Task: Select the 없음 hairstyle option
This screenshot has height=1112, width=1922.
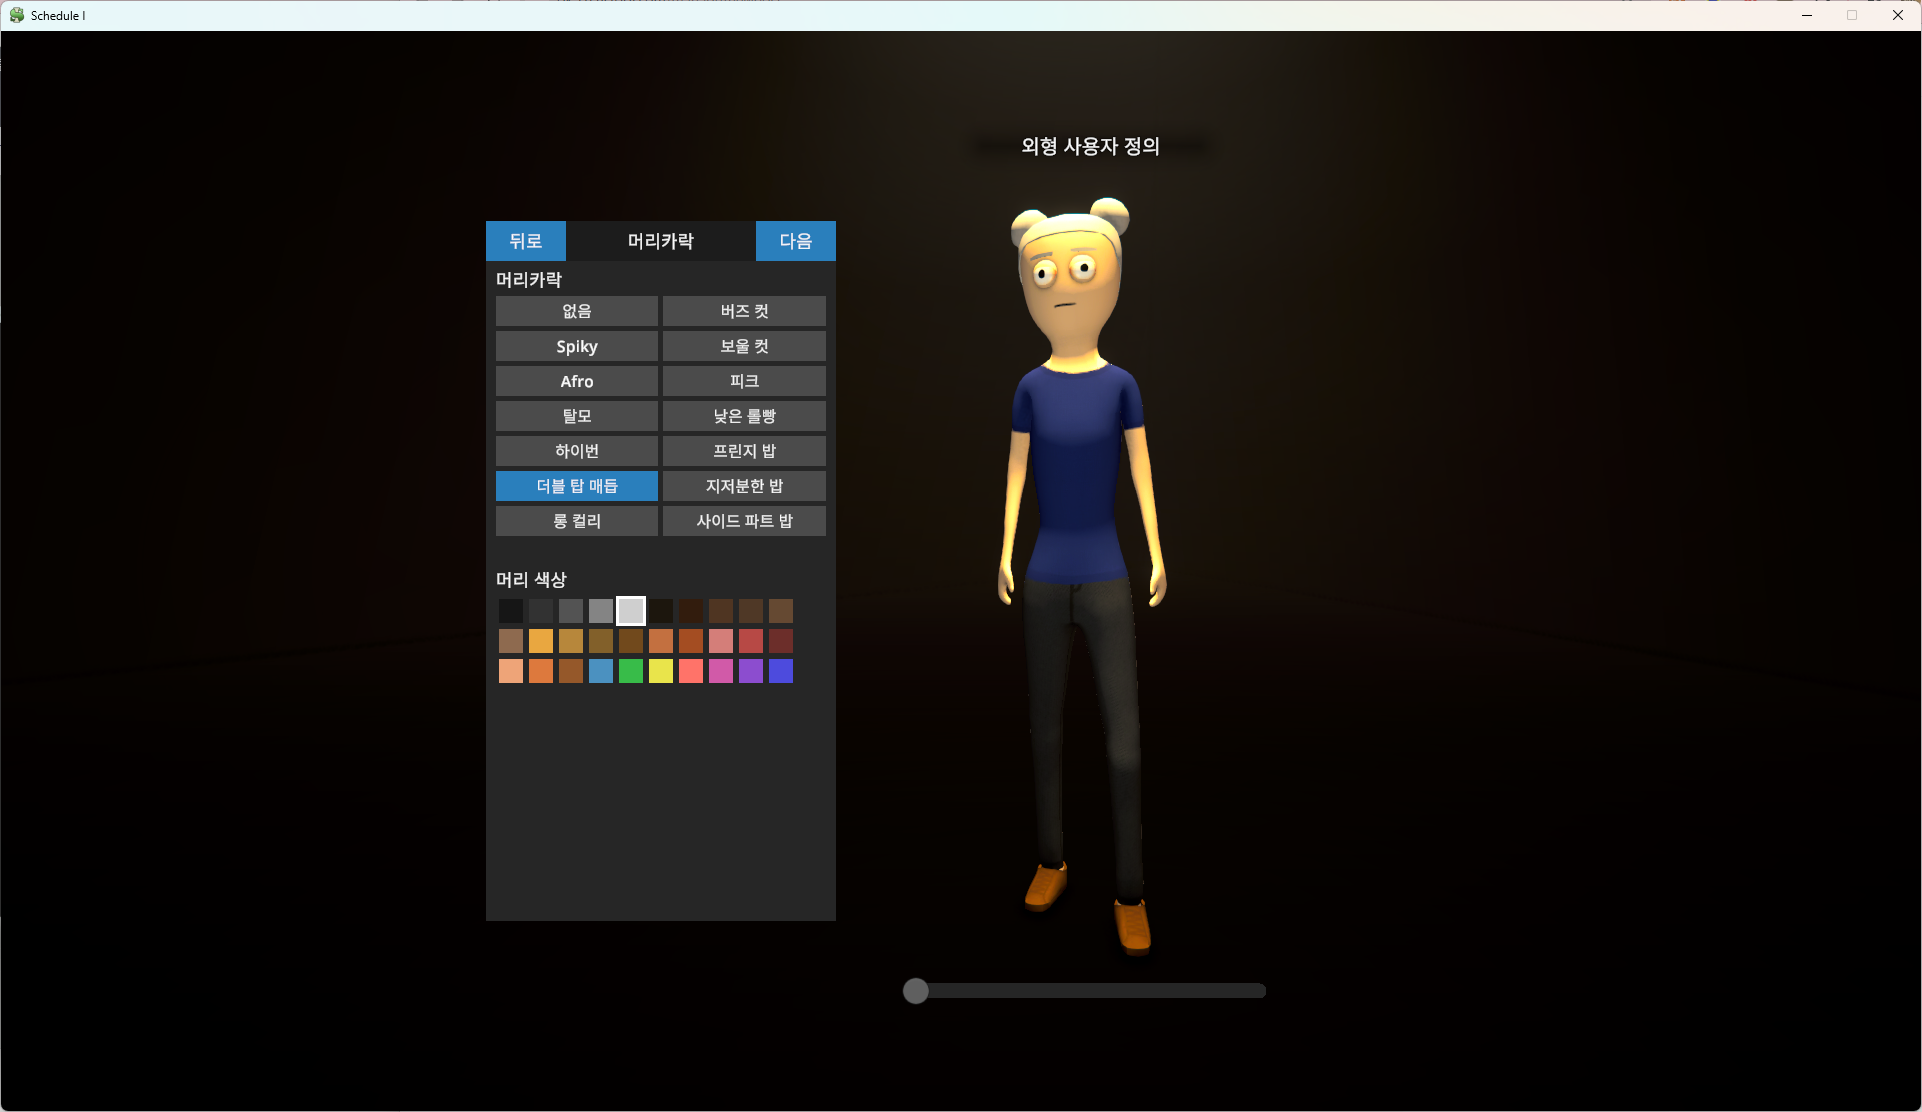Action: coord(576,311)
